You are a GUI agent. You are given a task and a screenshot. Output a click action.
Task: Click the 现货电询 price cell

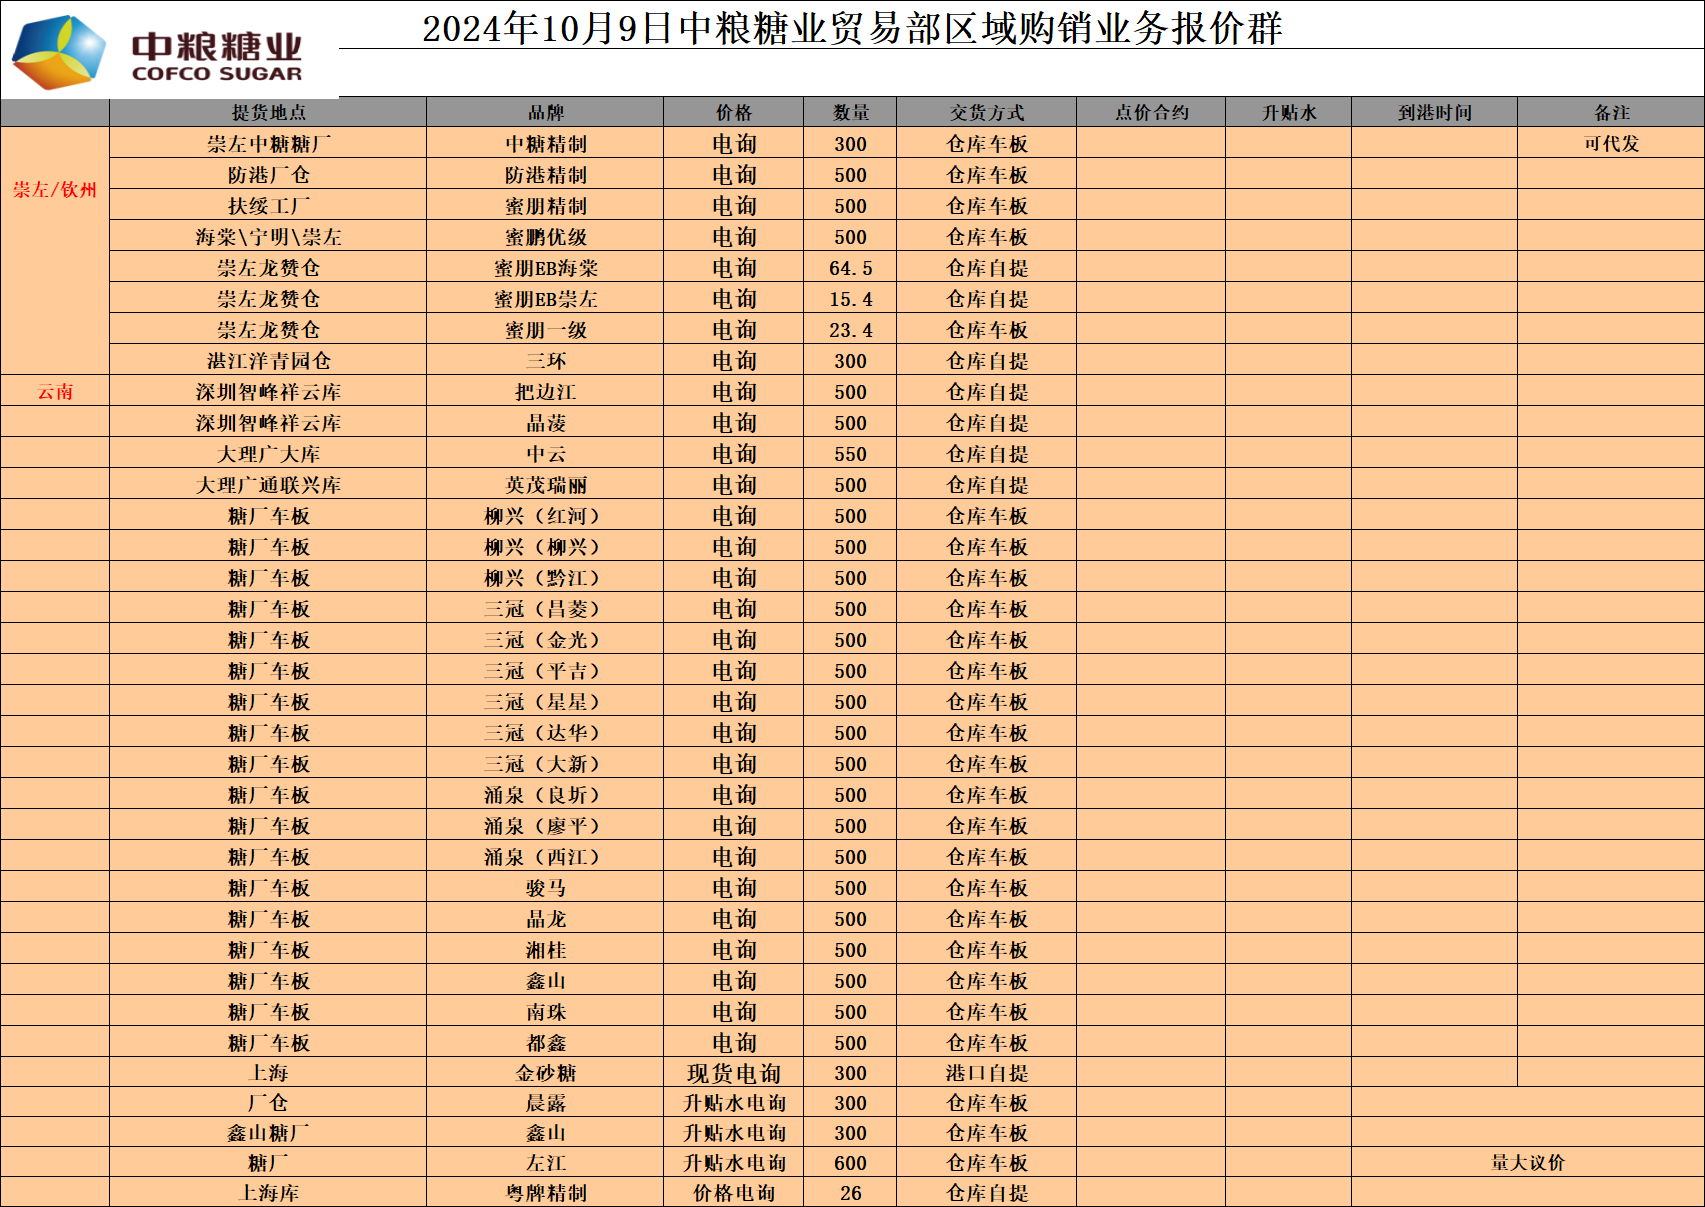733,1073
